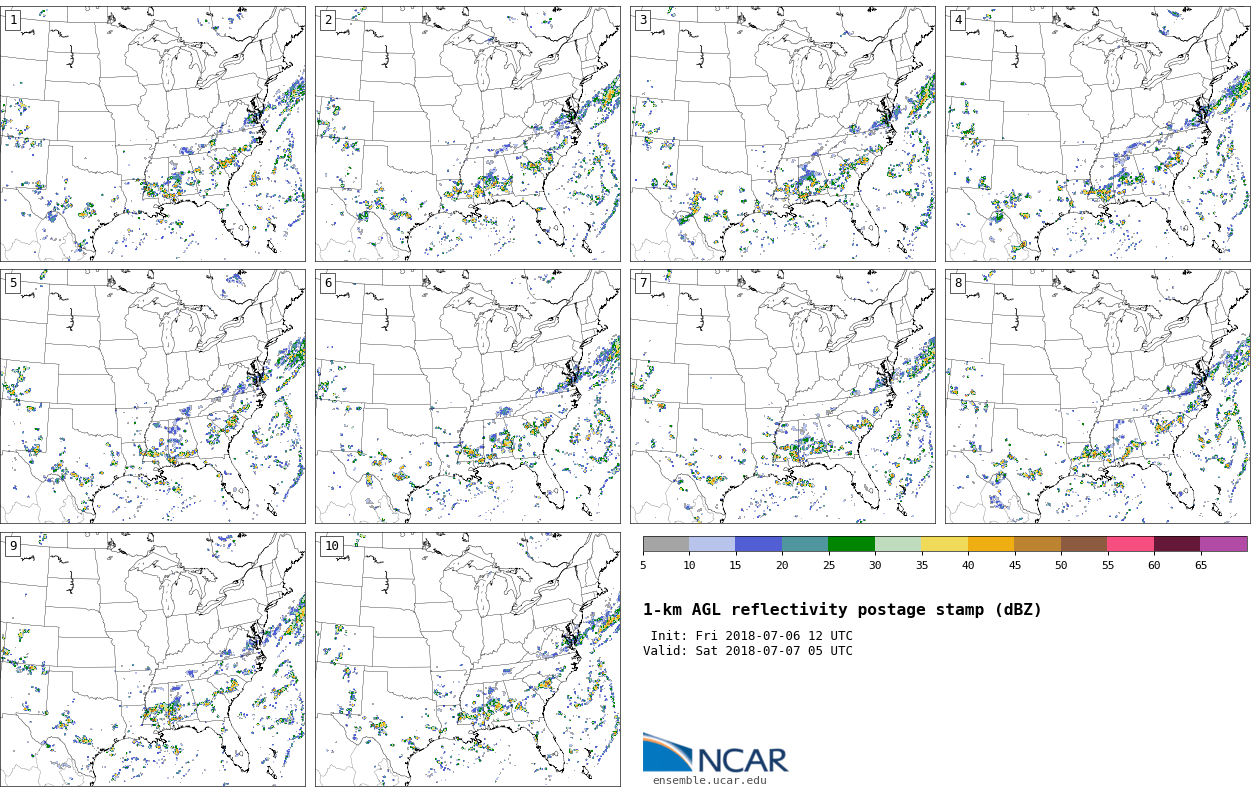This screenshot has height=788, width=1260.
Task: Open the member 2 reflectivity map
Action: tap(468, 134)
